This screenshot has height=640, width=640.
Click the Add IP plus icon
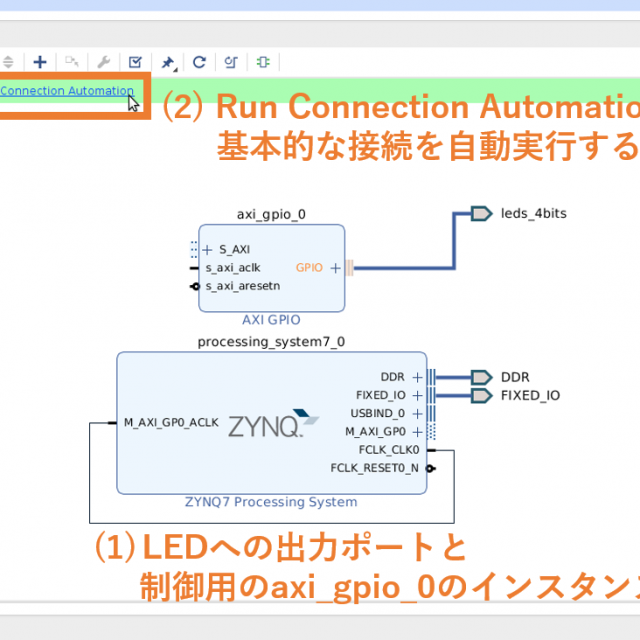tap(40, 62)
